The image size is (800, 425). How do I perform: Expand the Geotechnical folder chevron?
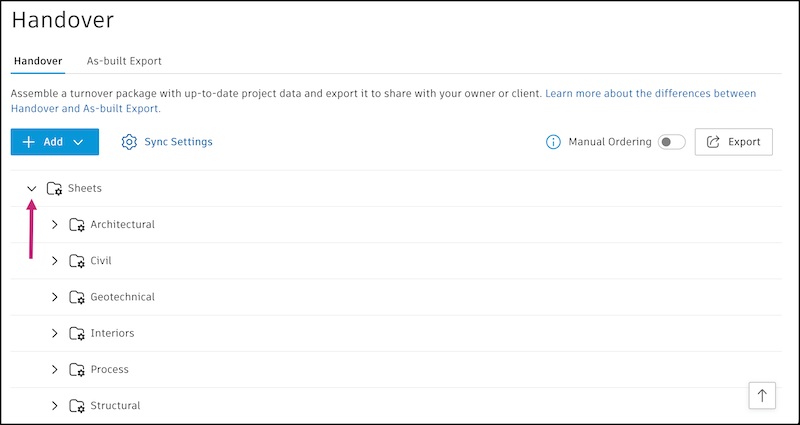[55, 297]
